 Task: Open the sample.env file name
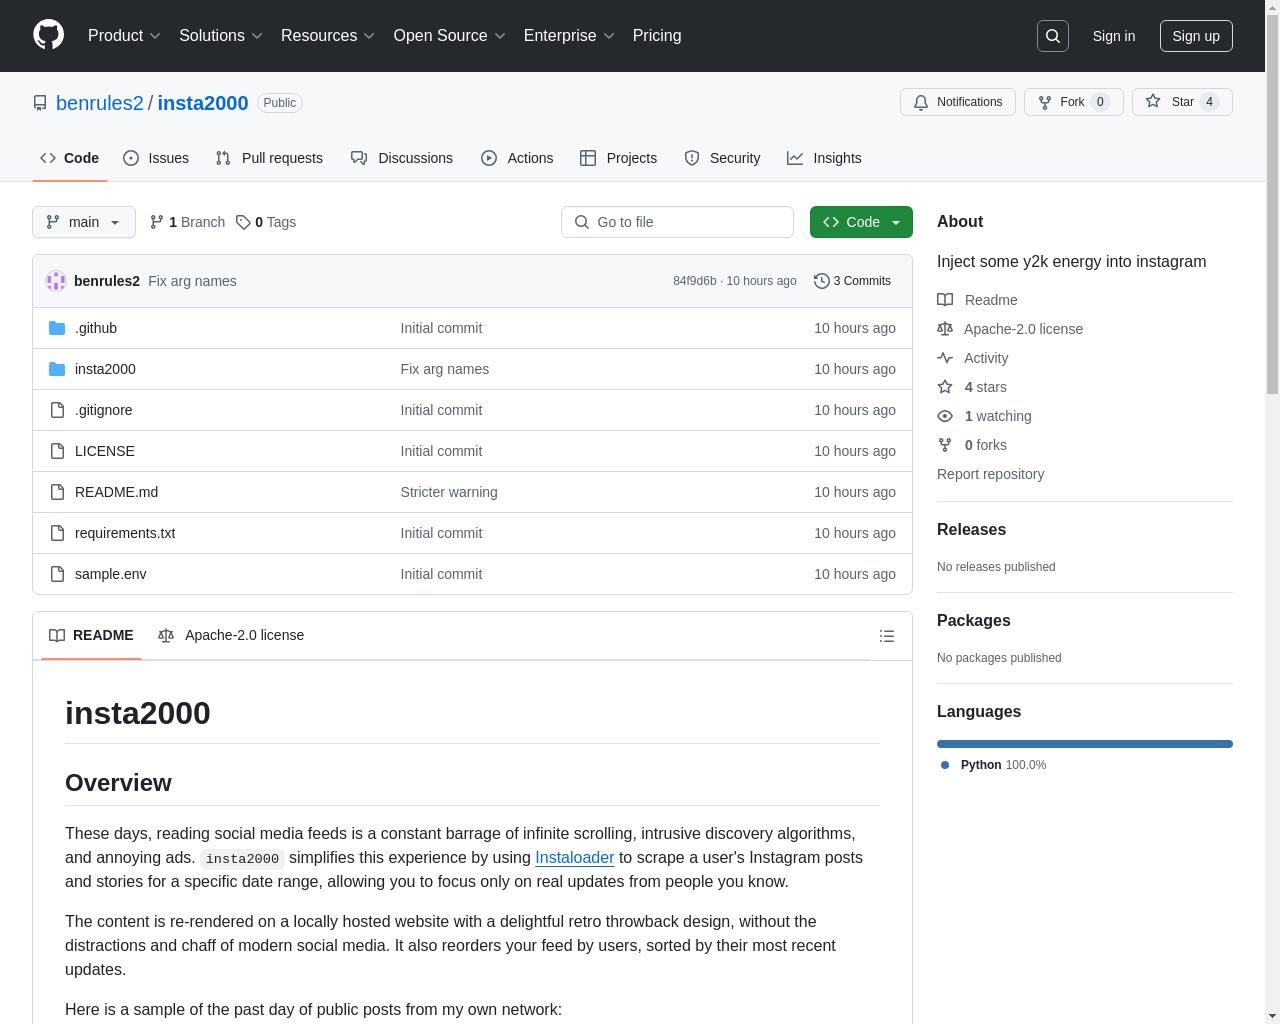click(x=110, y=574)
